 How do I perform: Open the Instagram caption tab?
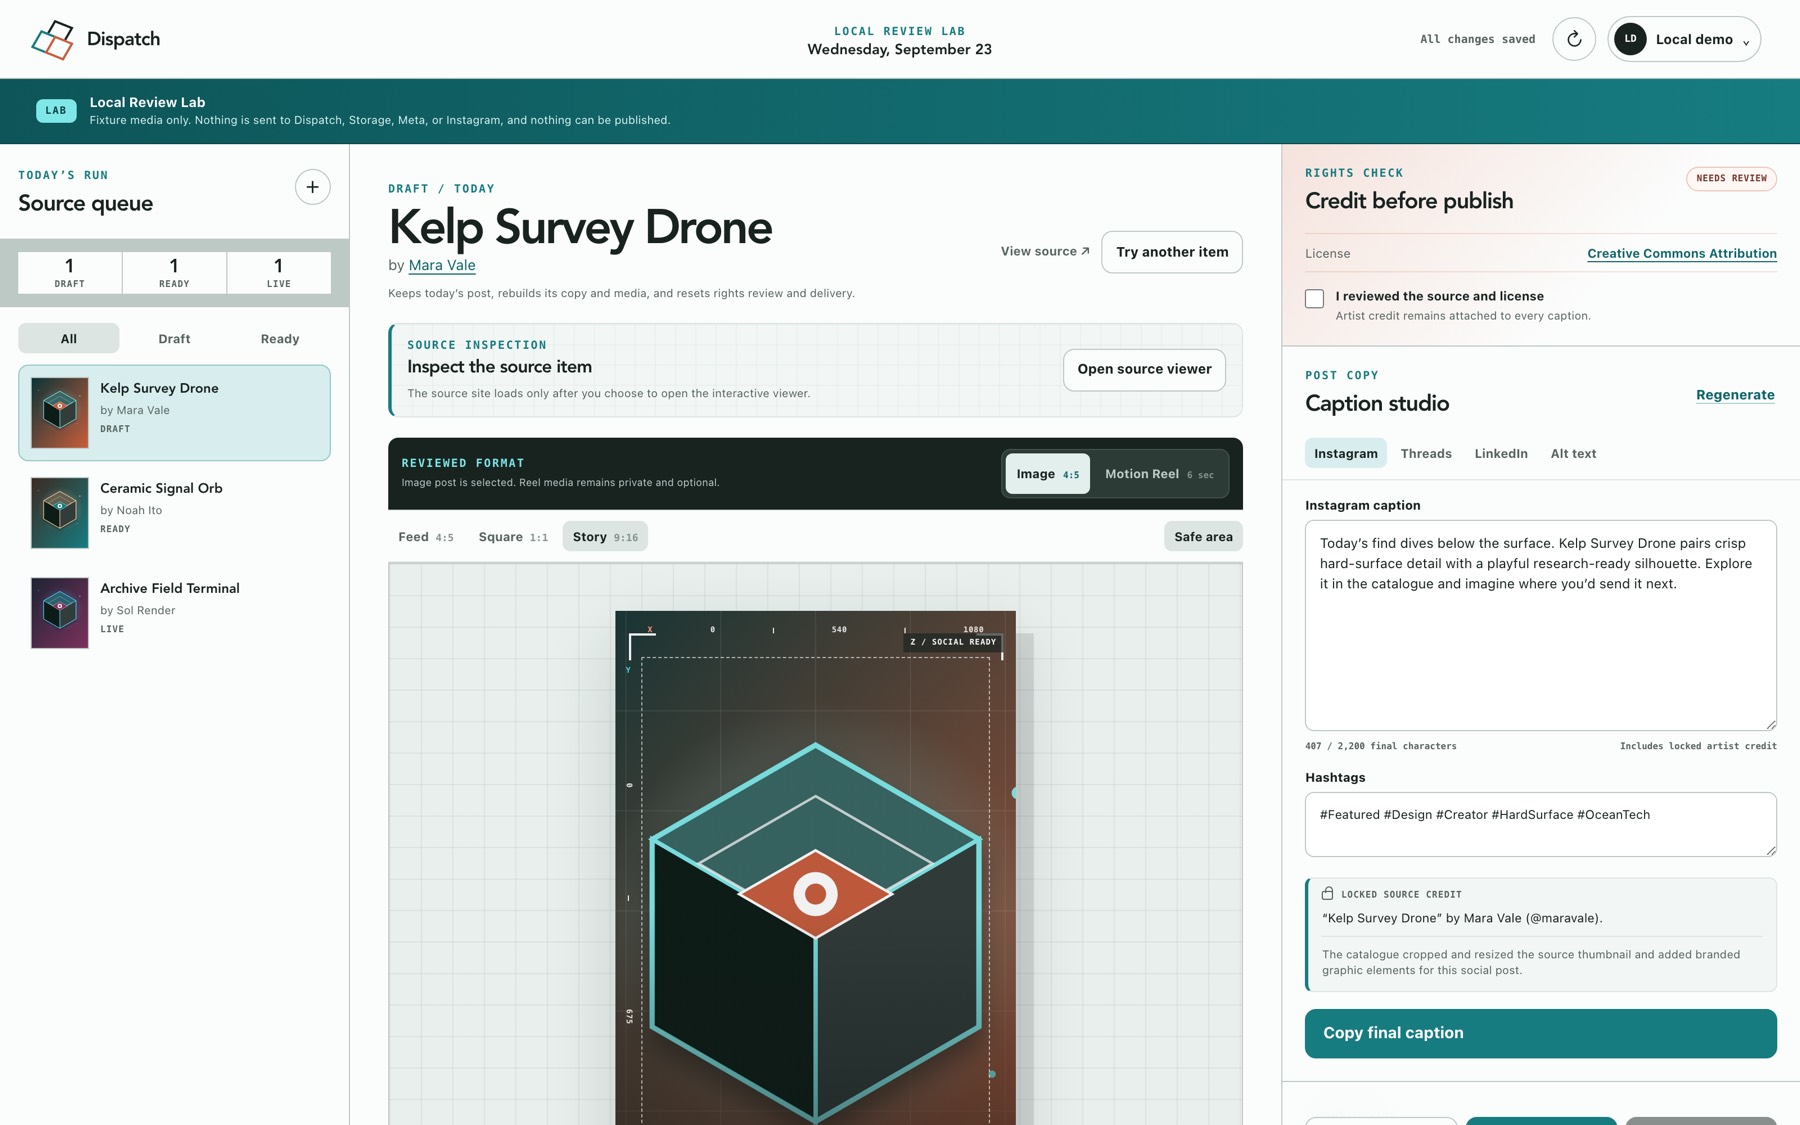(1345, 453)
